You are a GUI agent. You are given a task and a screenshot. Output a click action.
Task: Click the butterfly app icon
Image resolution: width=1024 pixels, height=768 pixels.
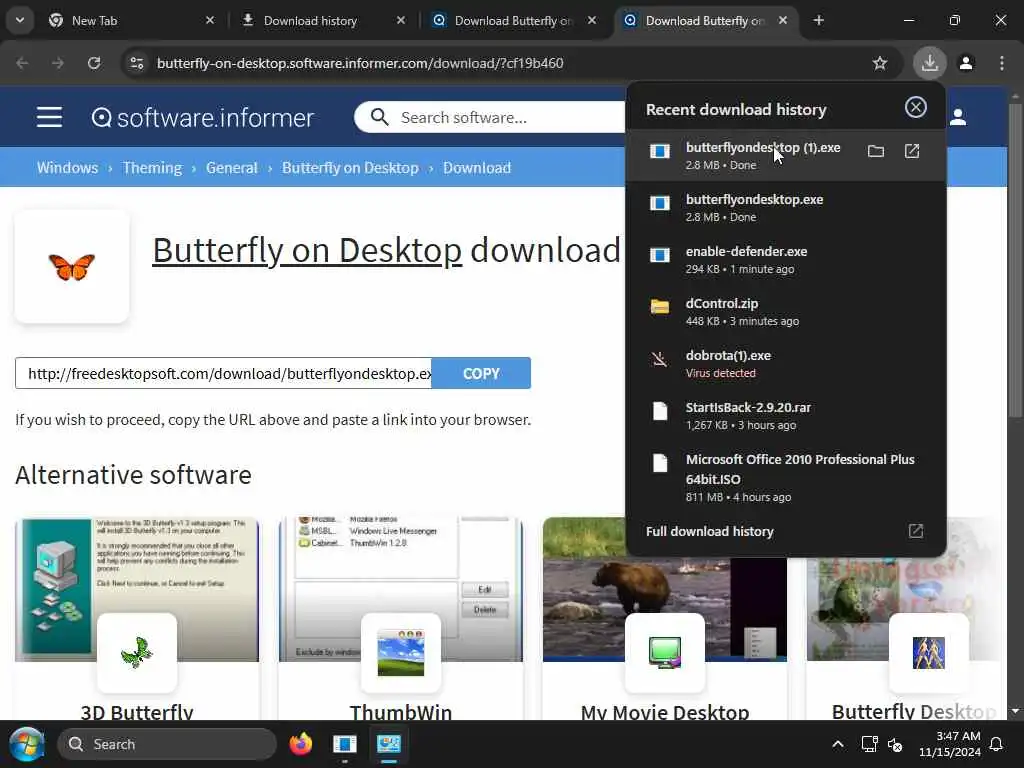coord(72,266)
